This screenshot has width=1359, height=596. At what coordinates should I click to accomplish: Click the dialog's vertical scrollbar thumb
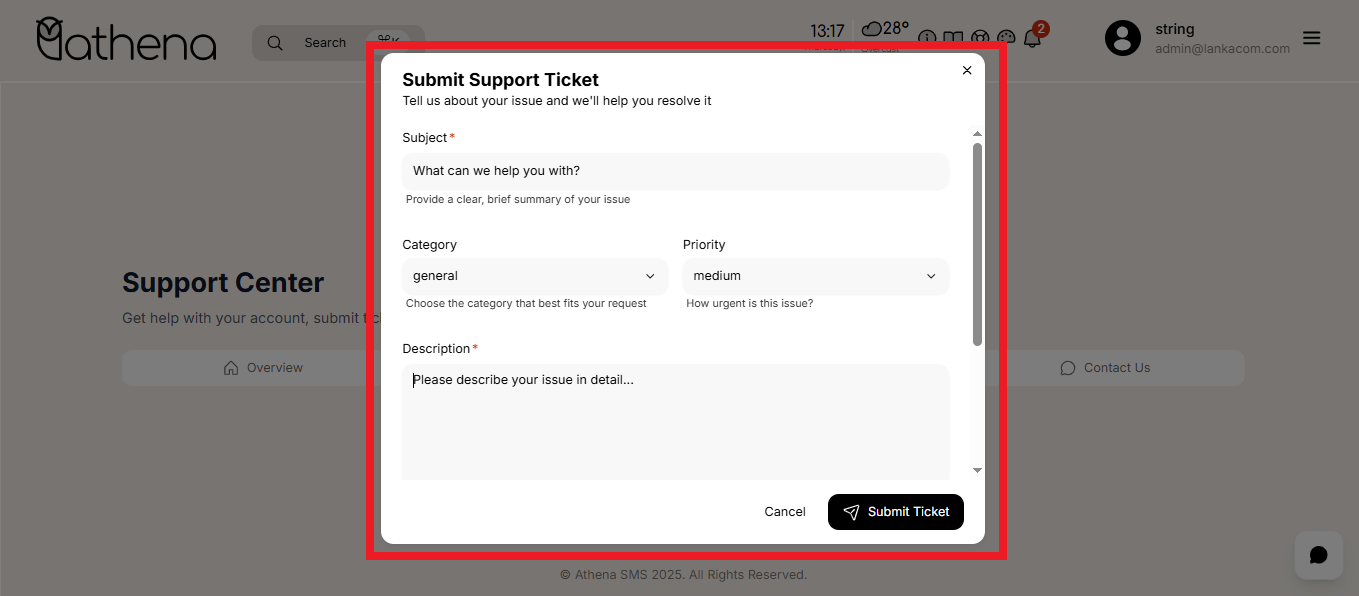coord(977,244)
